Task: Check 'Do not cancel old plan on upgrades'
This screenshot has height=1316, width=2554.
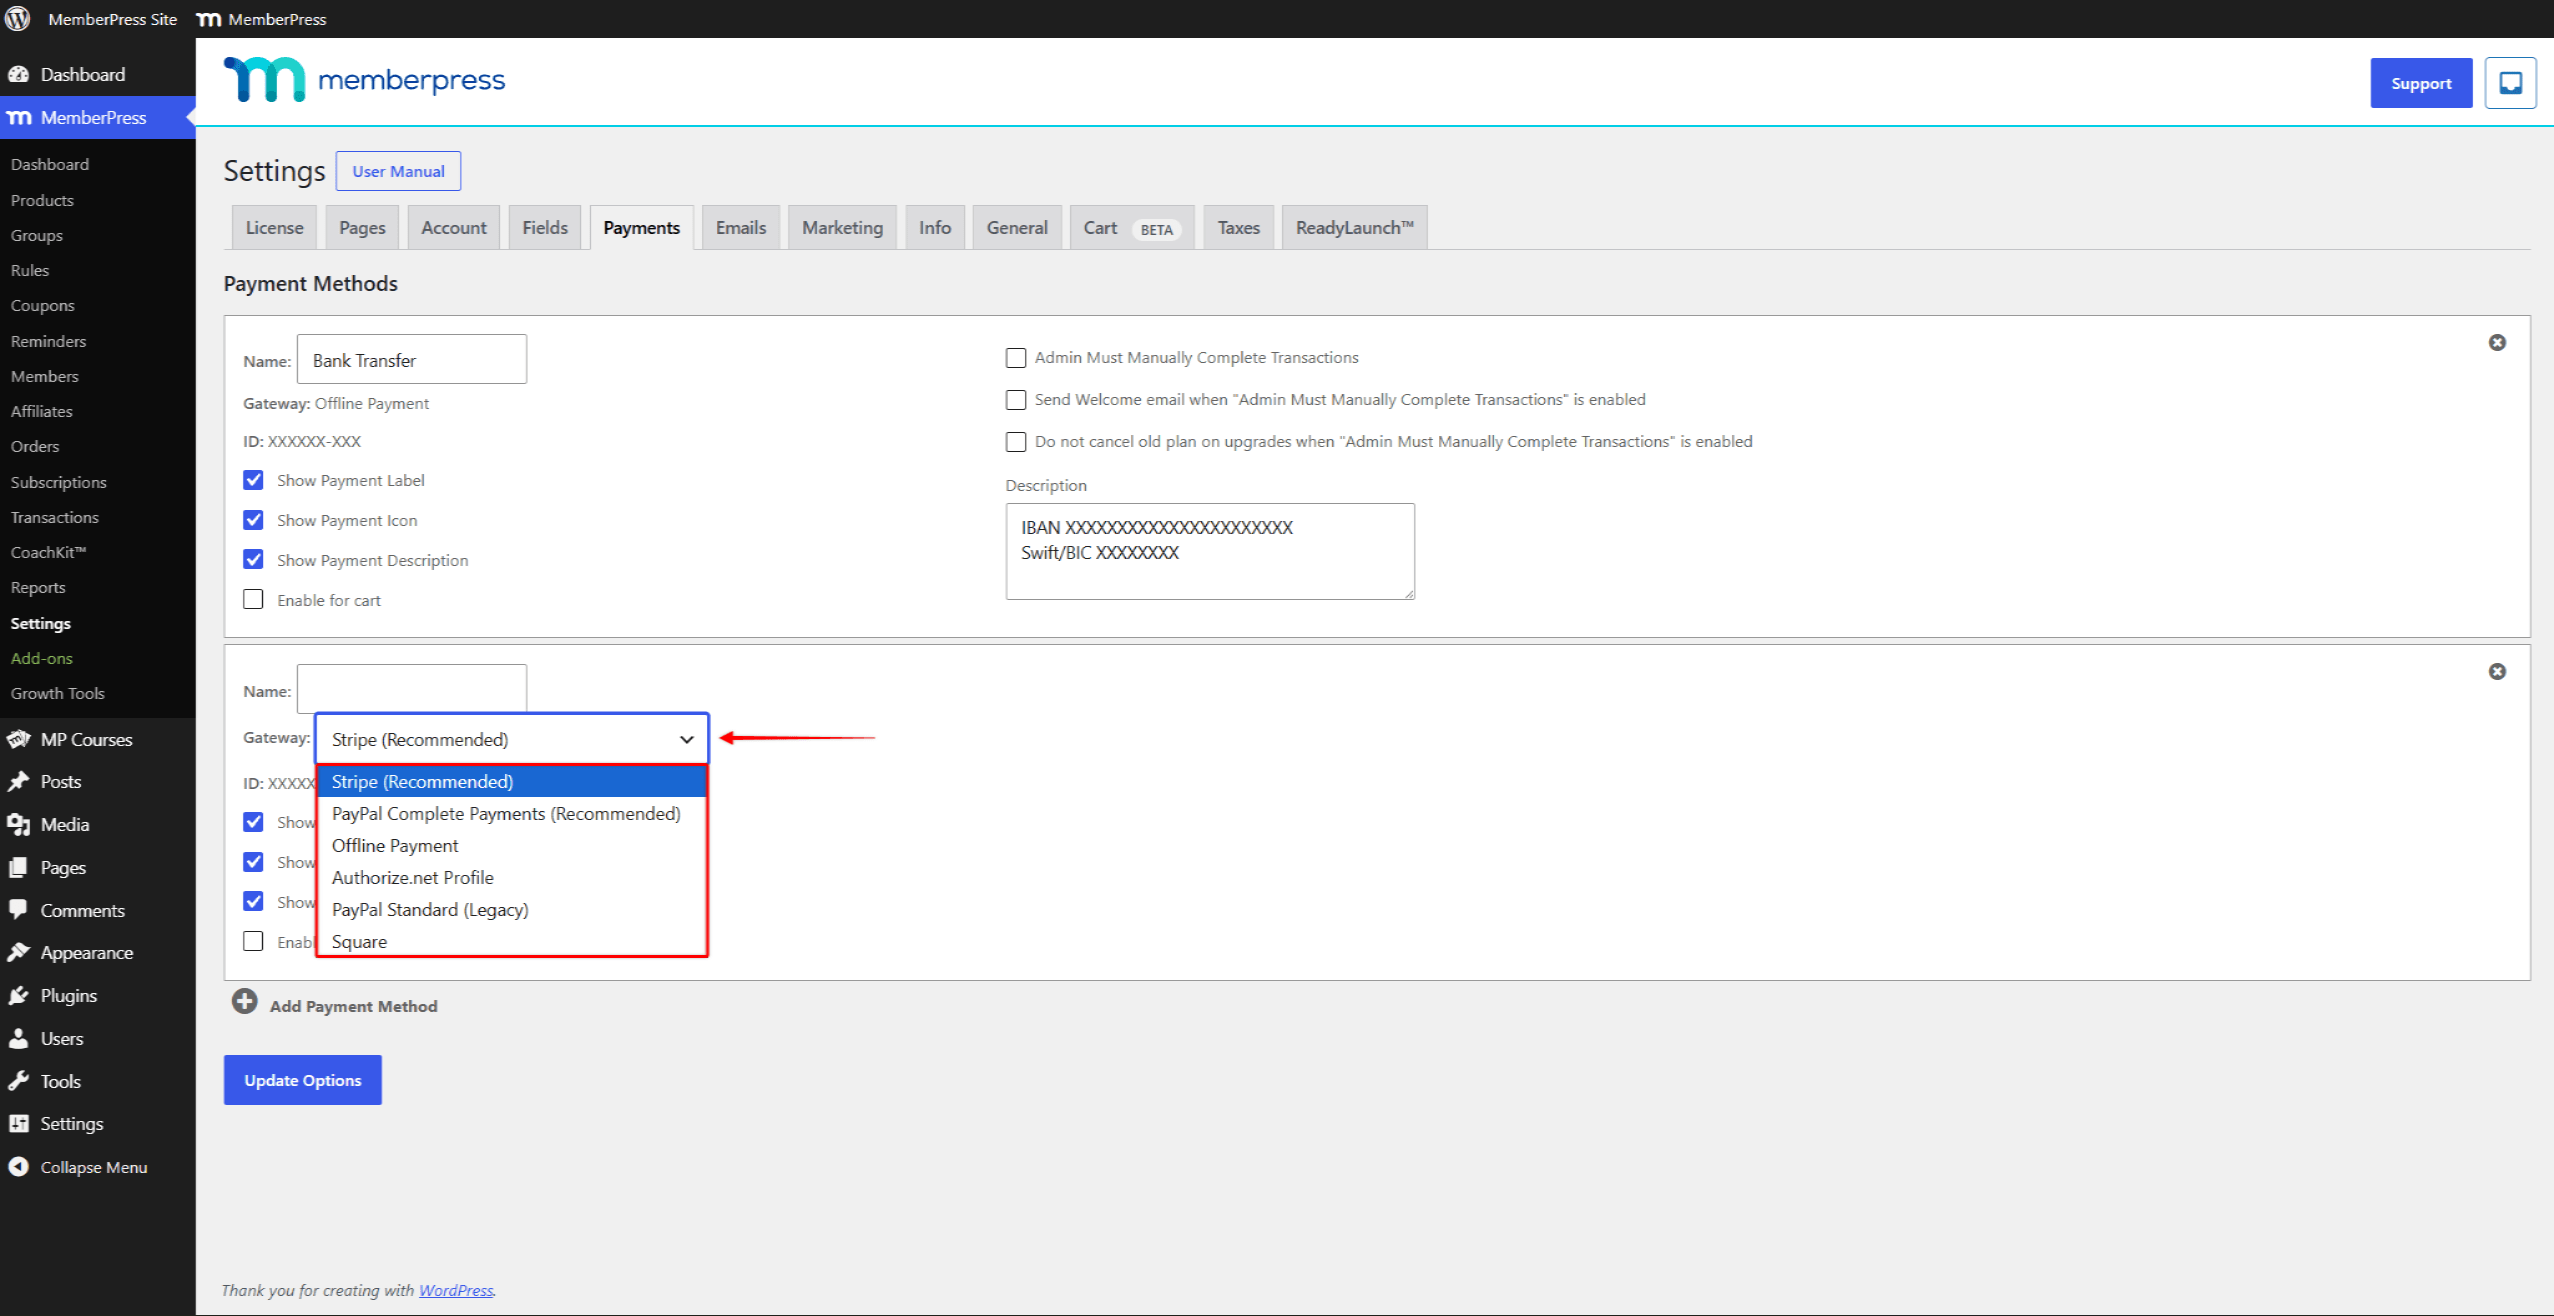Action: pyautogui.click(x=1016, y=442)
